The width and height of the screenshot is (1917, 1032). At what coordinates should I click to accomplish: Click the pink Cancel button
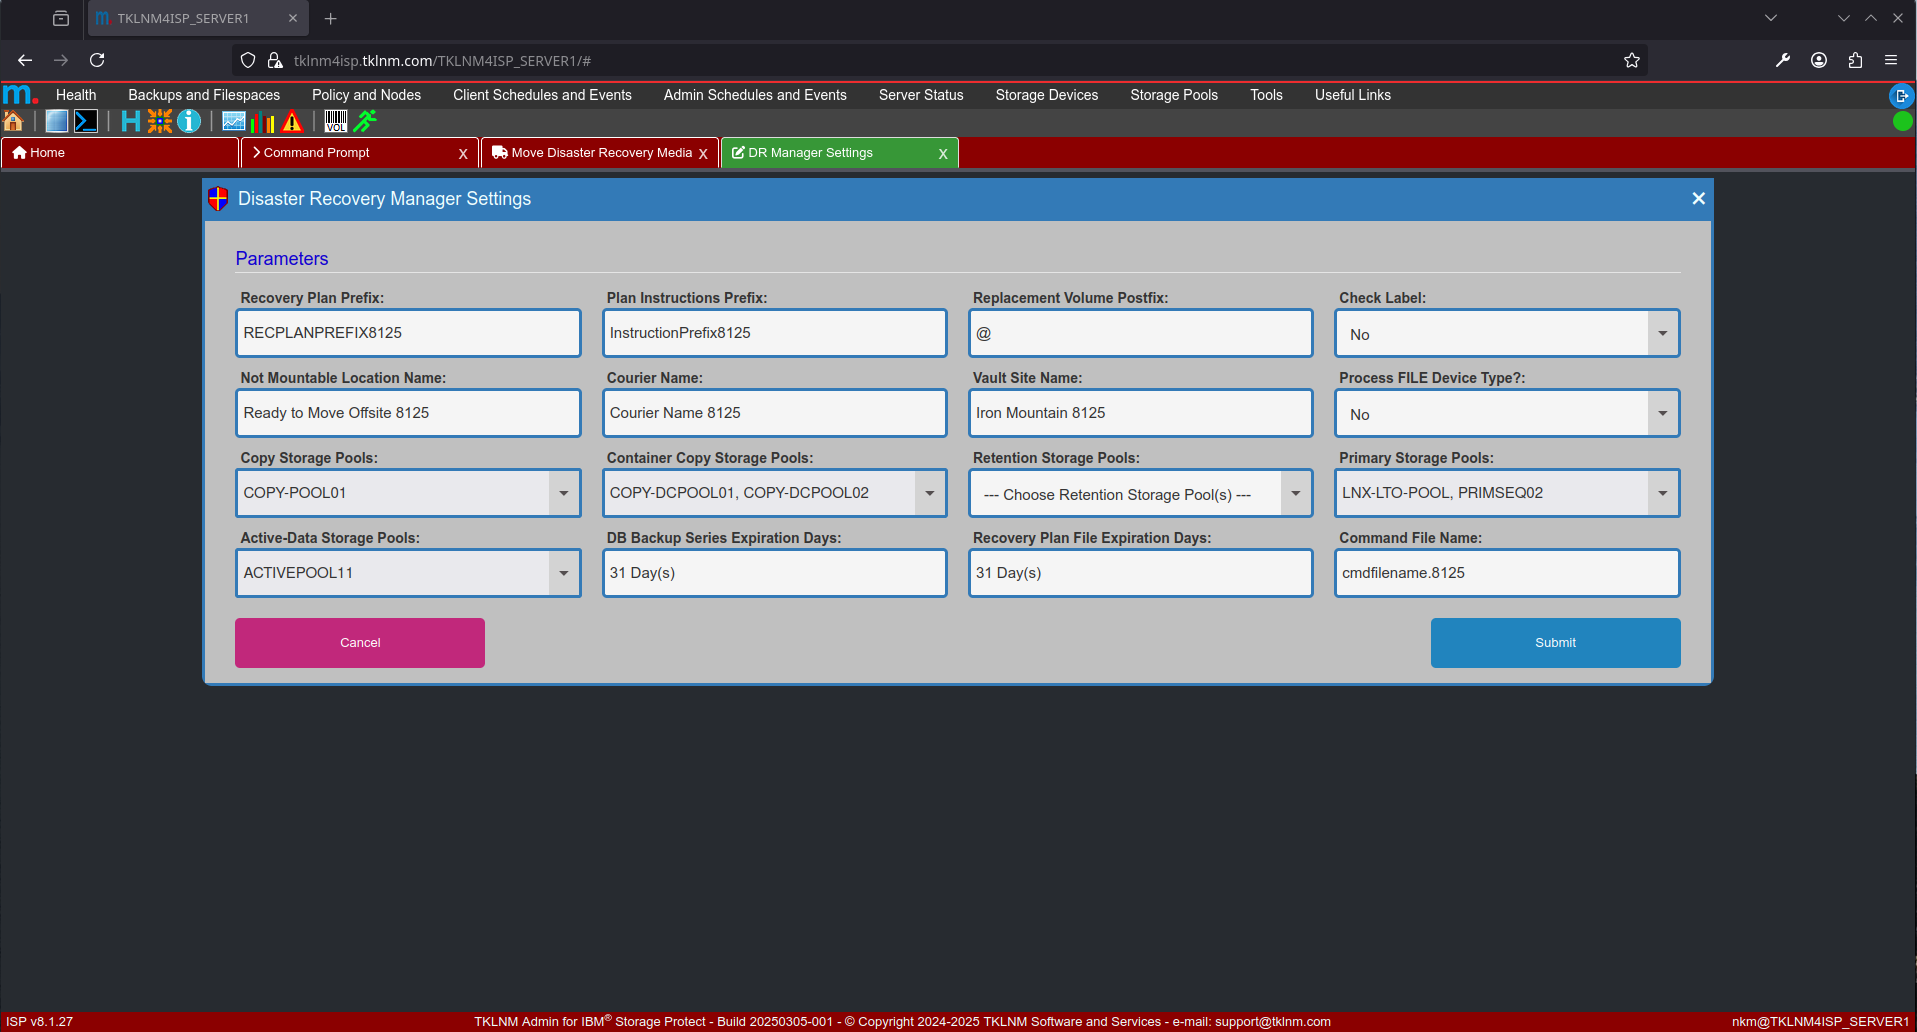click(360, 643)
